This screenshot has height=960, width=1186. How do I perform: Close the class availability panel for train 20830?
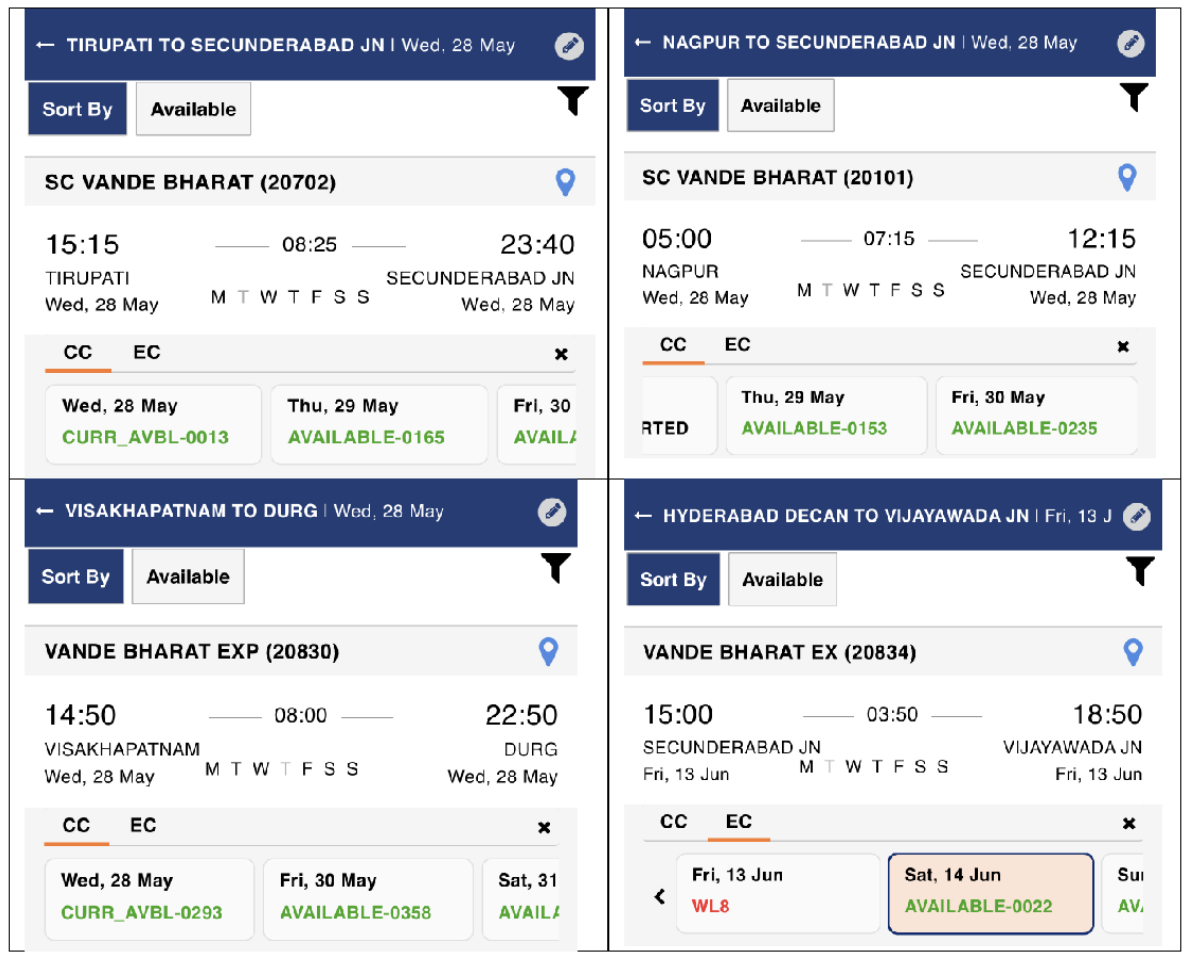[544, 827]
